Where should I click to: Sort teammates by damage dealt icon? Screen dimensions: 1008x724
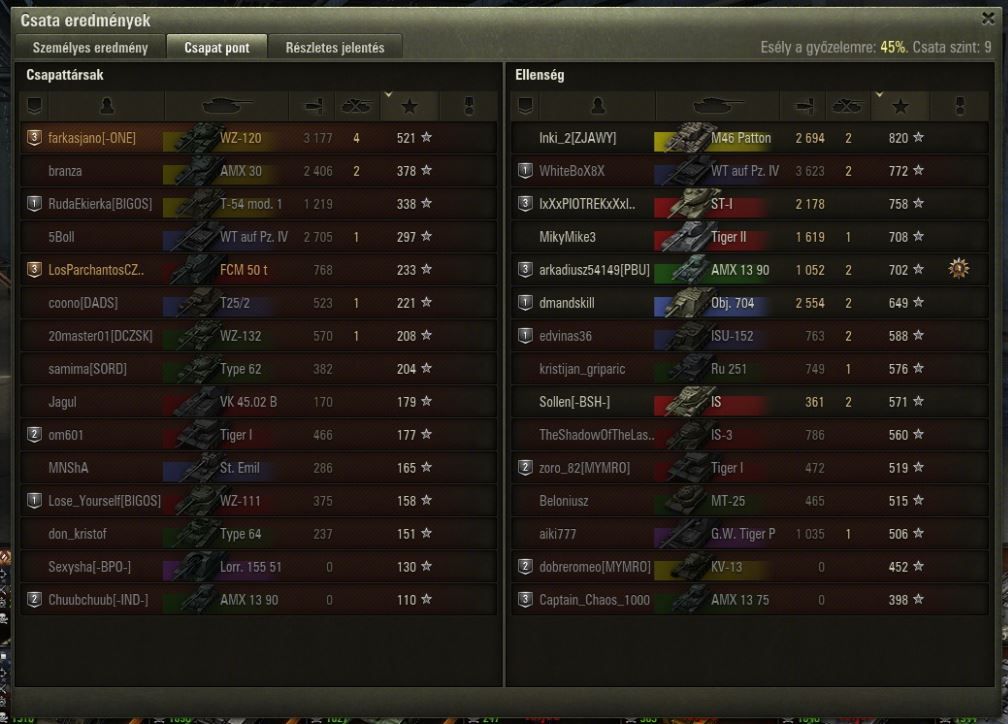[x=313, y=105]
